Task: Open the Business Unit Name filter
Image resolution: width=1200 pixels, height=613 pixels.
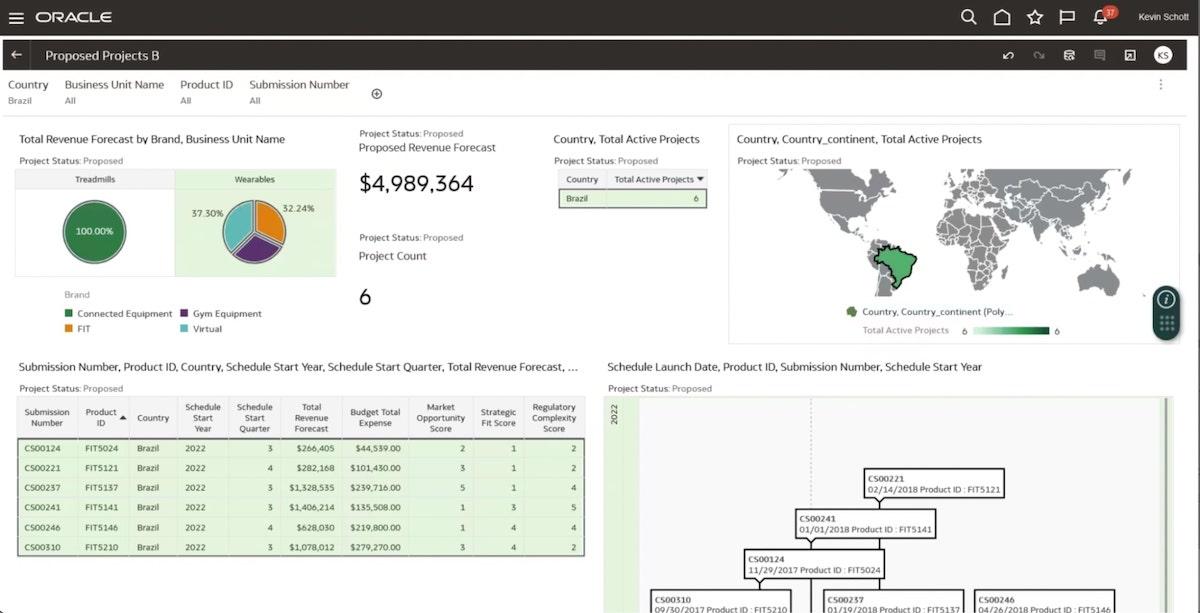Action: pos(114,92)
